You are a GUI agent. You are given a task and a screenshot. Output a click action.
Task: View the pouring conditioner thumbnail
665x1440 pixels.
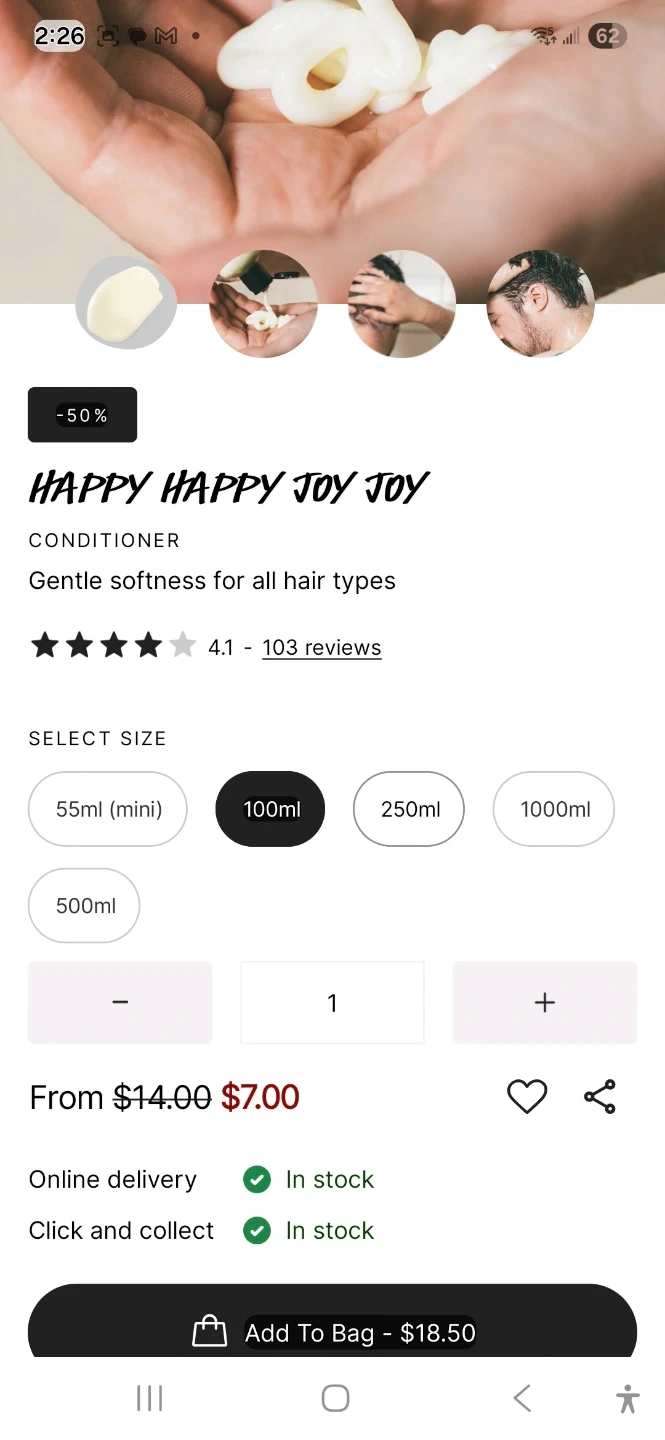click(263, 303)
